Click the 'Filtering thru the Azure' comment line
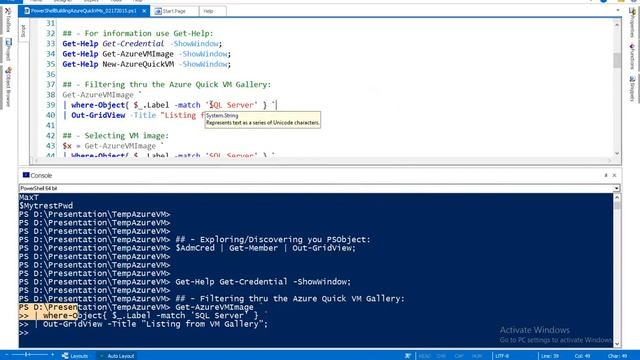Viewport: 640px width, 360px height. point(167,84)
